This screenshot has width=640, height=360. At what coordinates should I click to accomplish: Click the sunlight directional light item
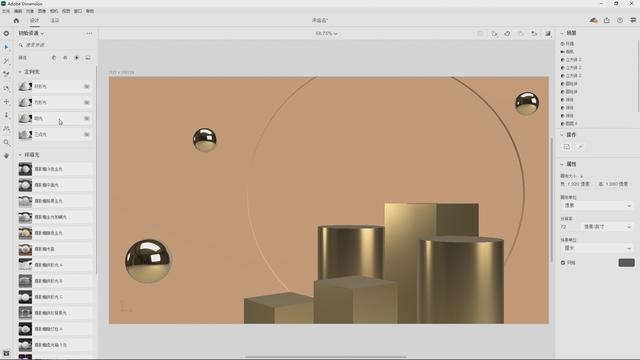pos(55,118)
